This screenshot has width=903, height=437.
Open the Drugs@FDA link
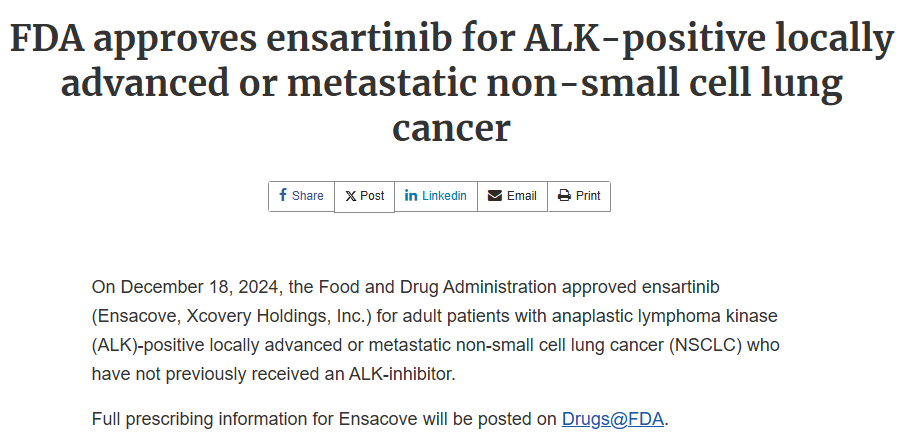(x=613, y=419)
